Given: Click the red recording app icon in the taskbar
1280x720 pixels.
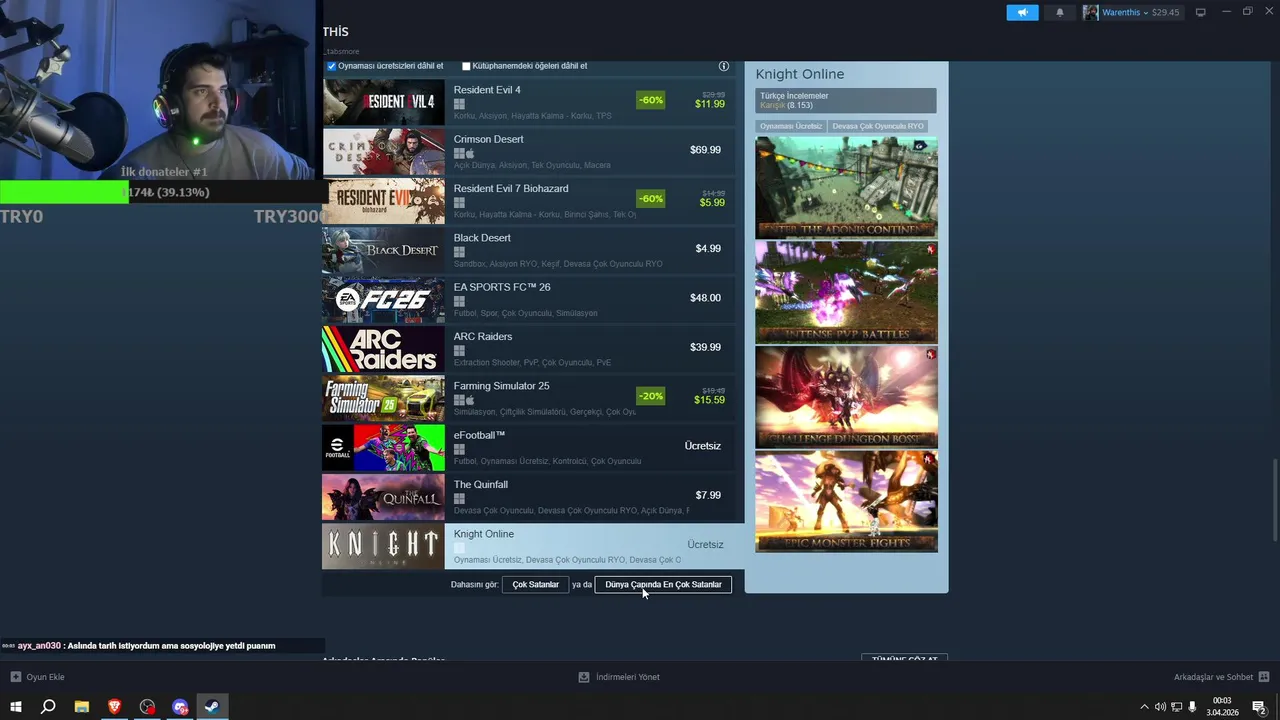Looking at the screenshot, I should 148,707.
